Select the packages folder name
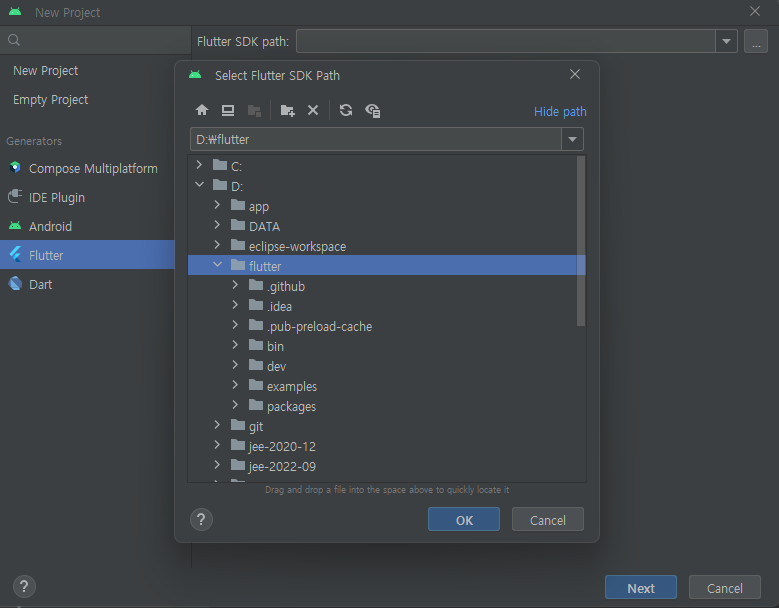Image resolution: width=779 pixels, height=608 pixels. coord(291,406)
